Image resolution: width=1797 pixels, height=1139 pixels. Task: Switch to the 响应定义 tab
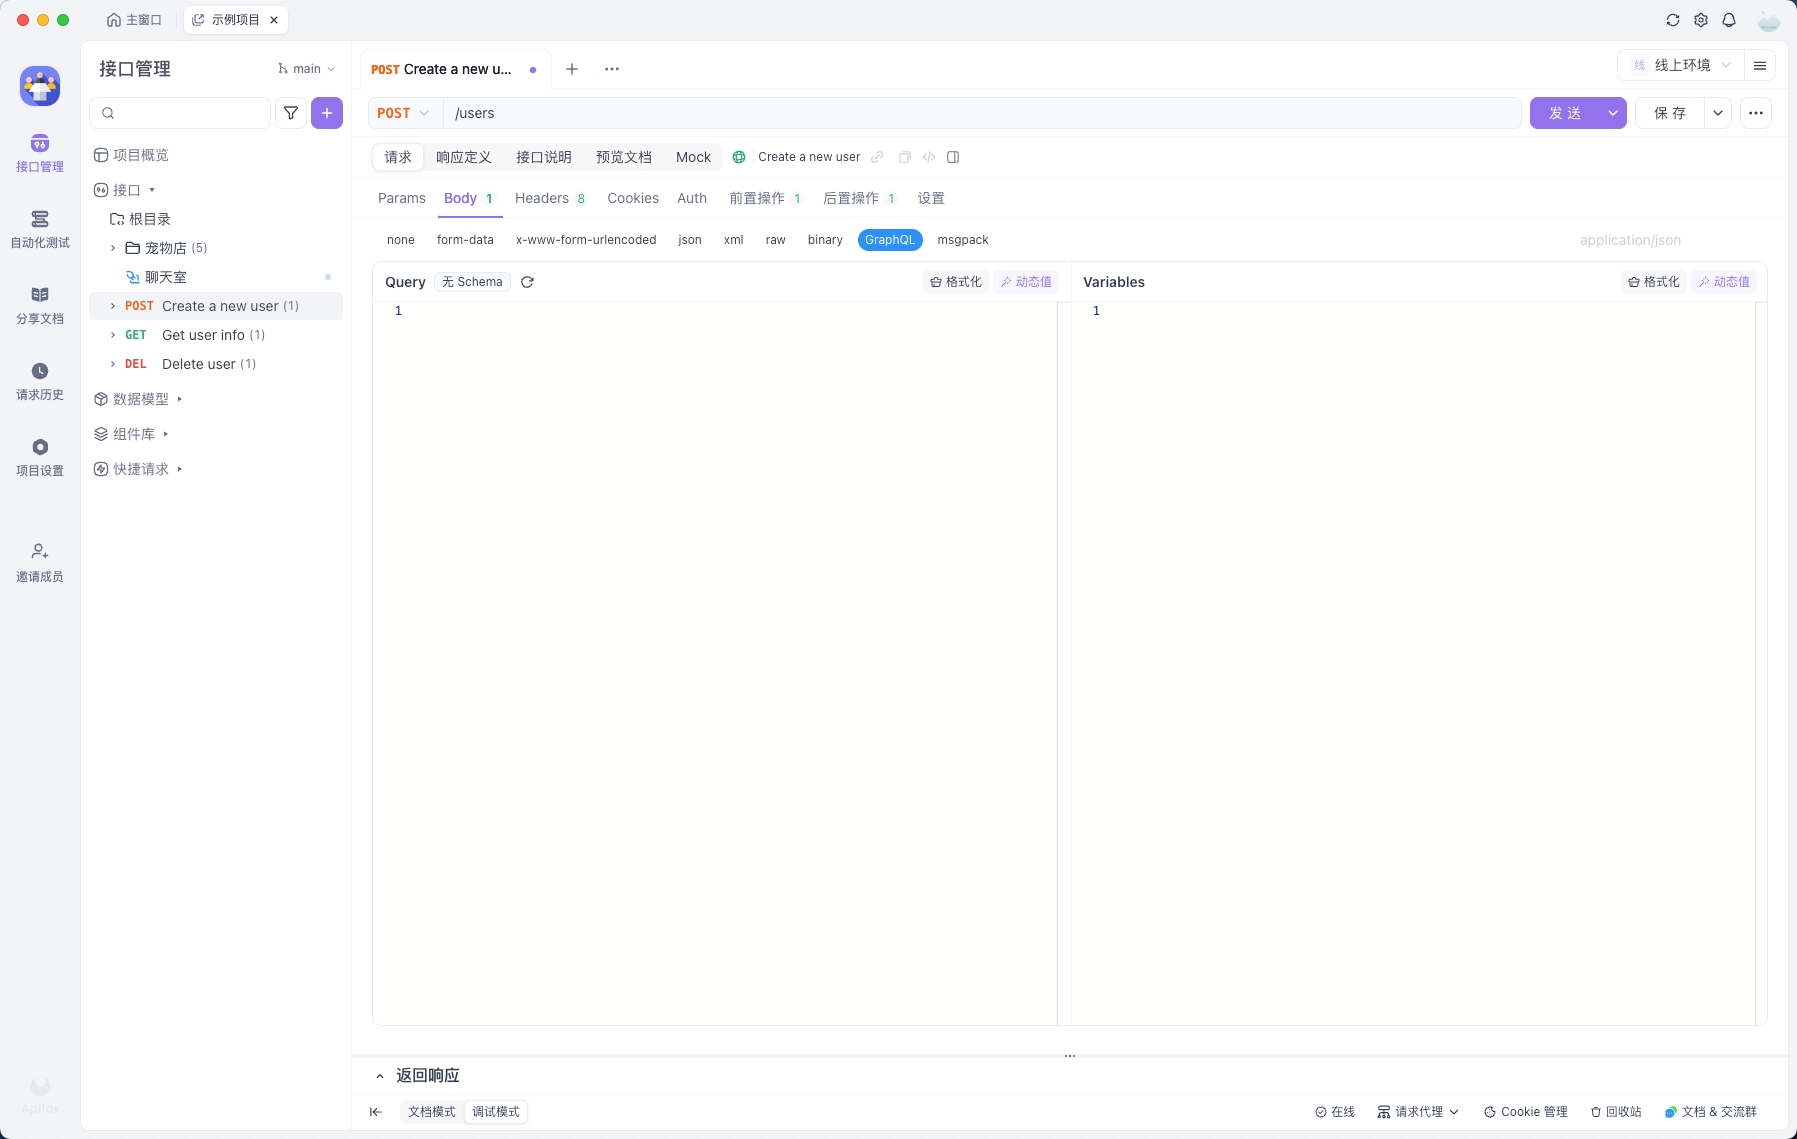click(x=464, y=157)
